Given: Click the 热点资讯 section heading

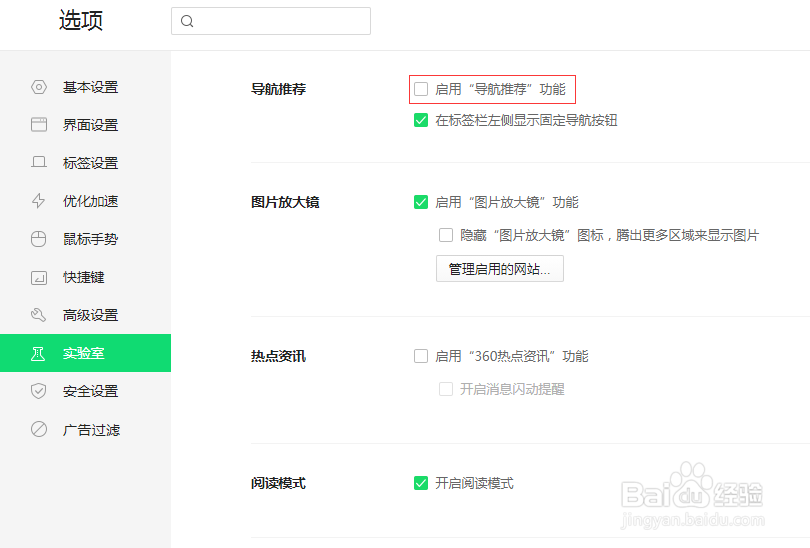Looking at the screenshot, I should 278,356.
